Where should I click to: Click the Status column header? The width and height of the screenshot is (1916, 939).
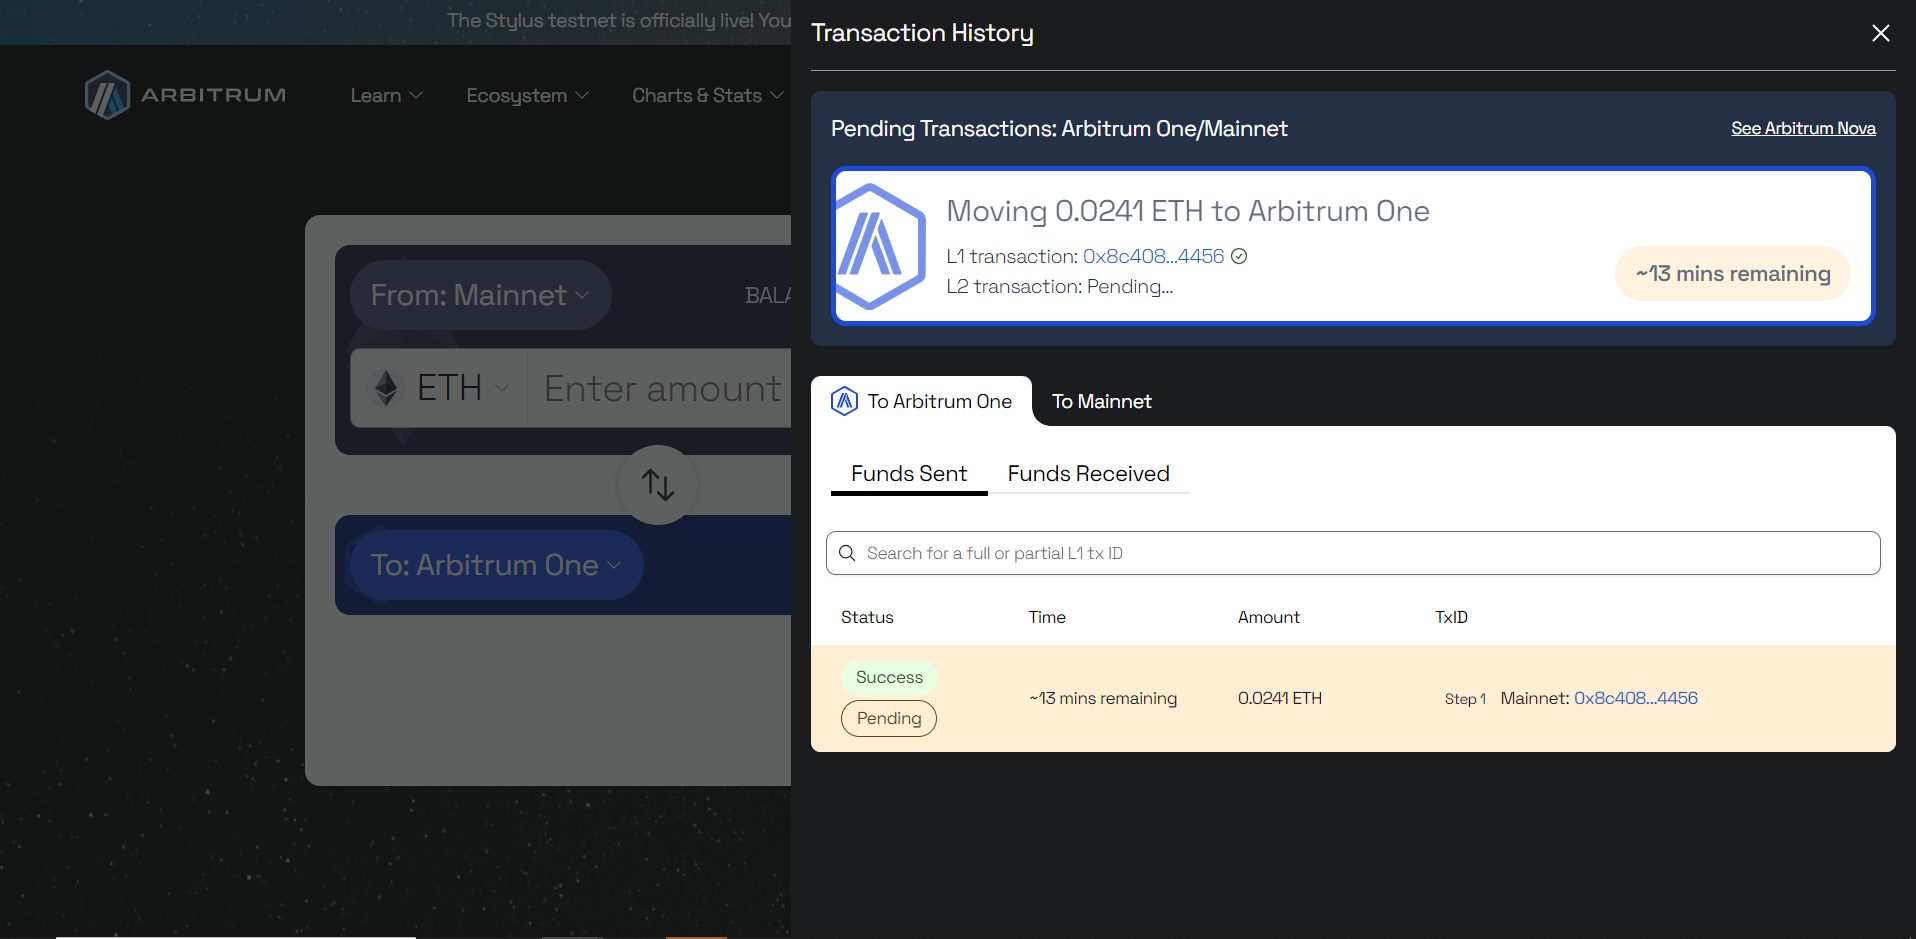click(867, 617)
